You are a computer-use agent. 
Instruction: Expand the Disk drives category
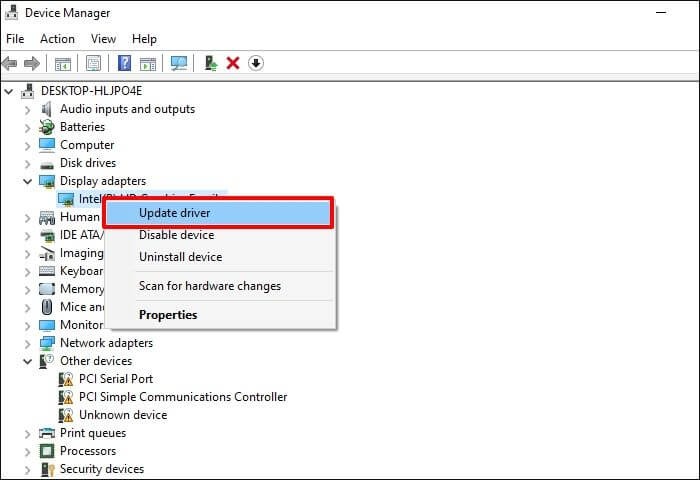coord(28,163)
